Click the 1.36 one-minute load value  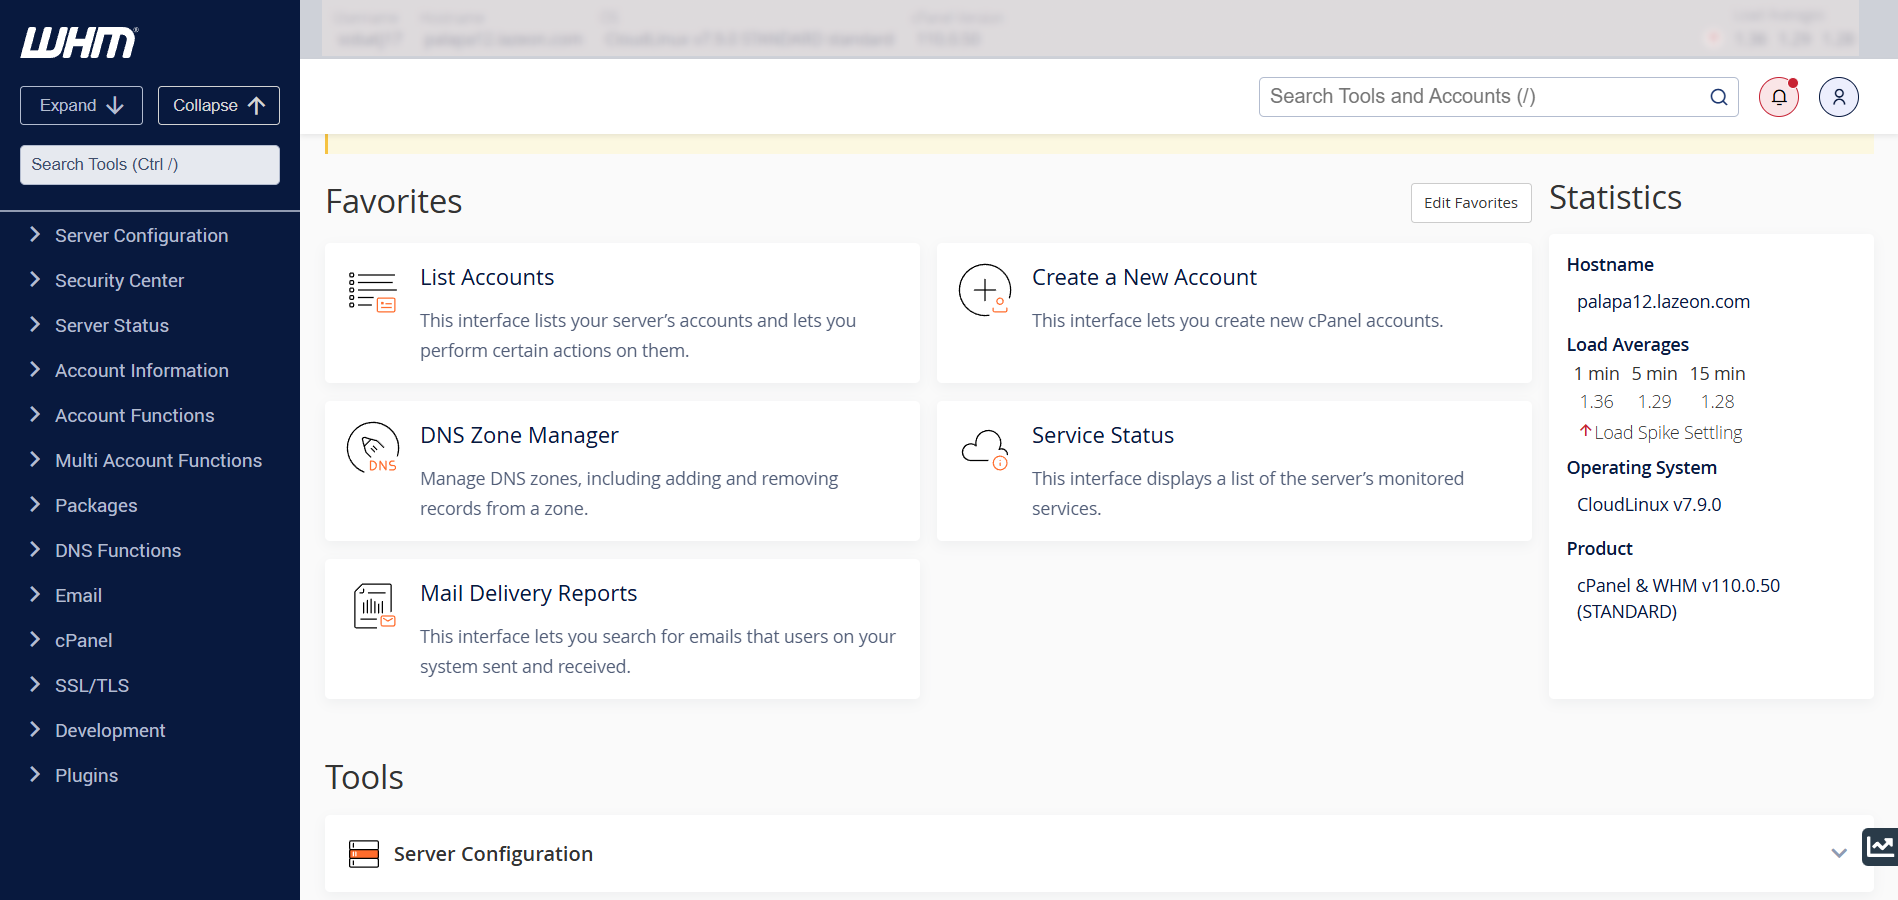tap(1596, 402)
